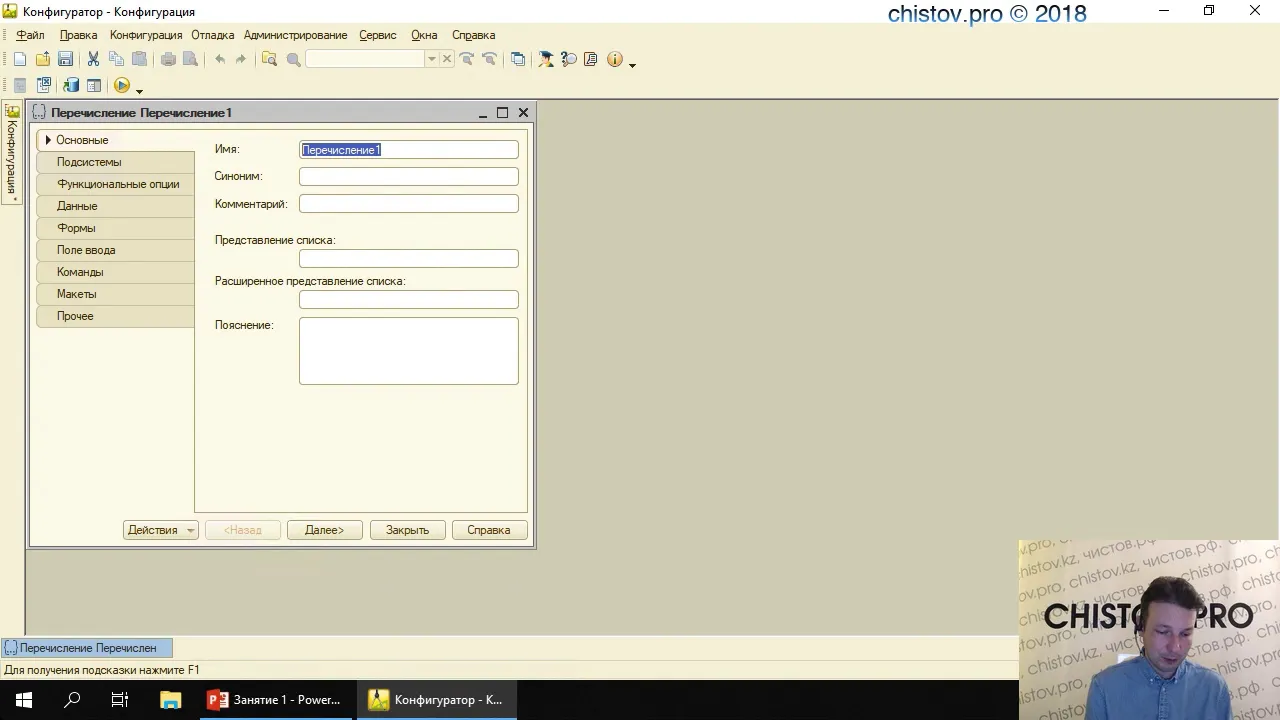This screenshot has height=720, width=1280.
Task: Open the Действия dropdown button
Action: tap(161, 530)
